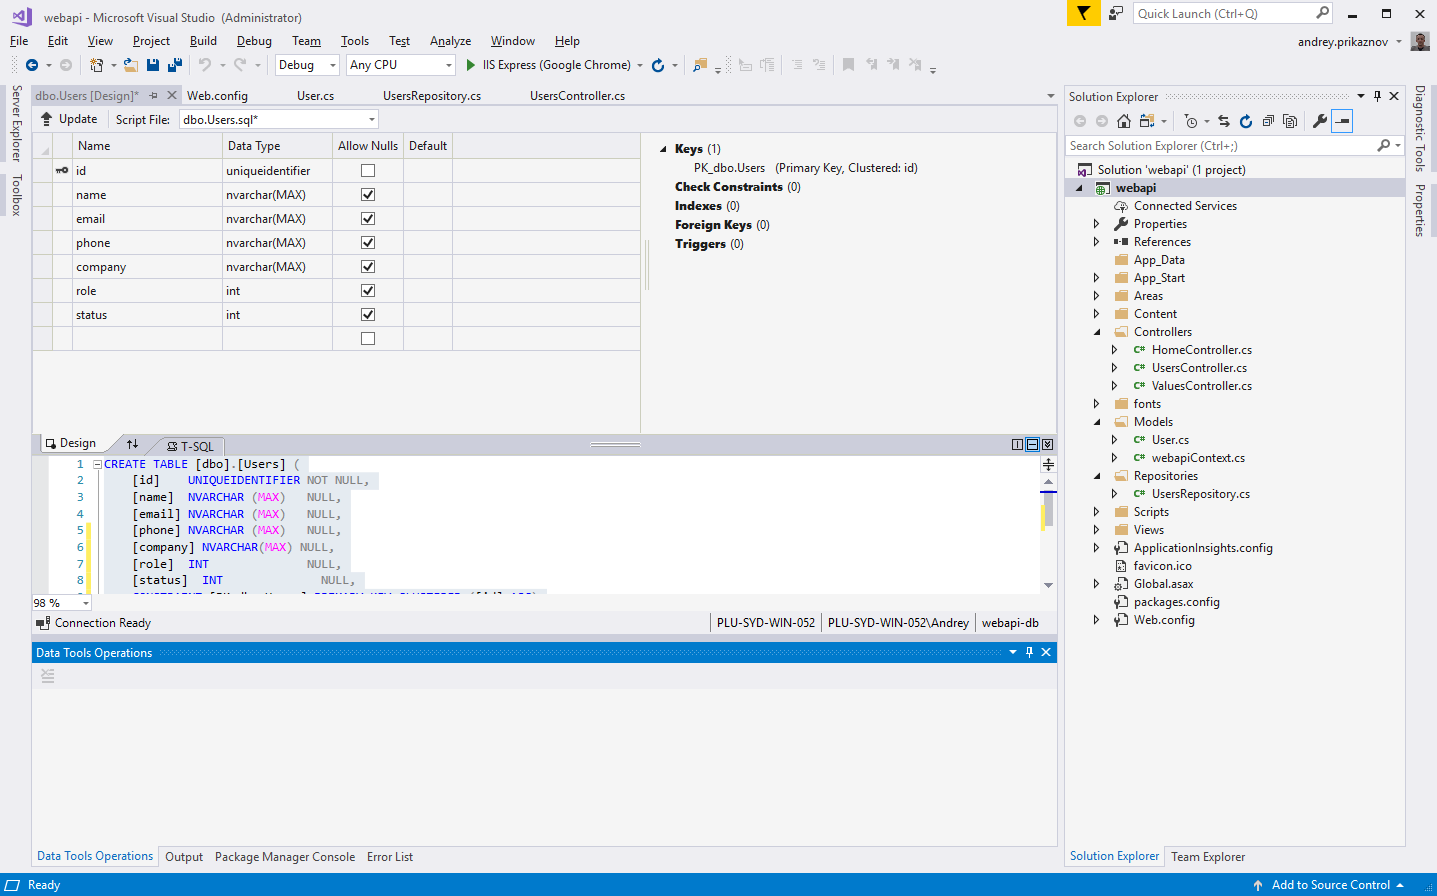
Task: Click the notifications flag icon in title bar
Action: pos(1083,13)
